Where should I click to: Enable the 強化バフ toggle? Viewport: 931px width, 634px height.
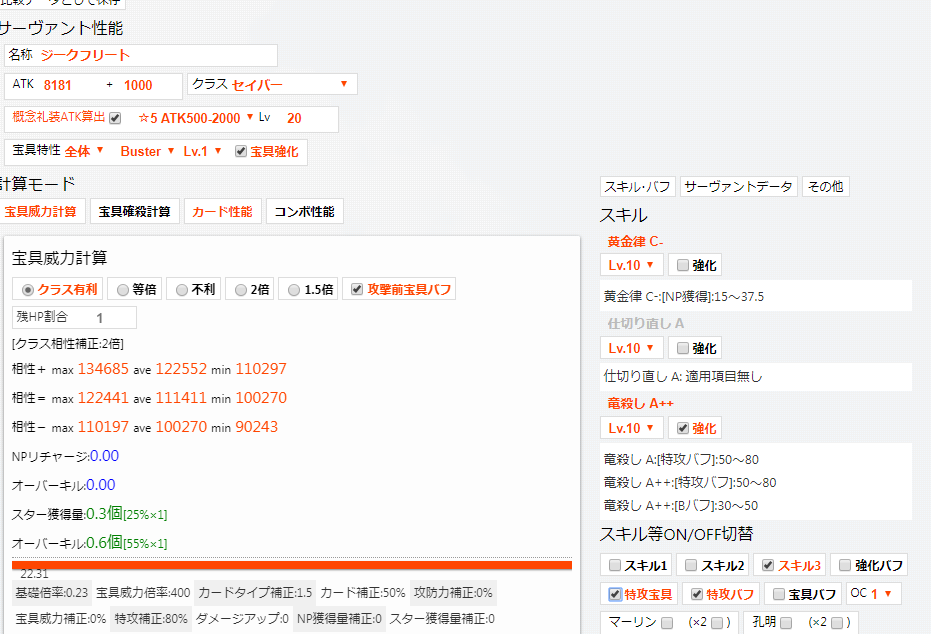844,565
